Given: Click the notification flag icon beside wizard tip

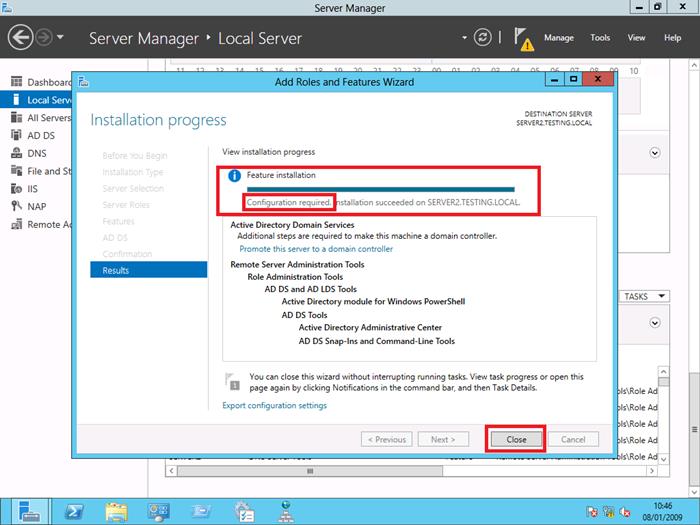Looking at the screenshot, I should (232, 382).
